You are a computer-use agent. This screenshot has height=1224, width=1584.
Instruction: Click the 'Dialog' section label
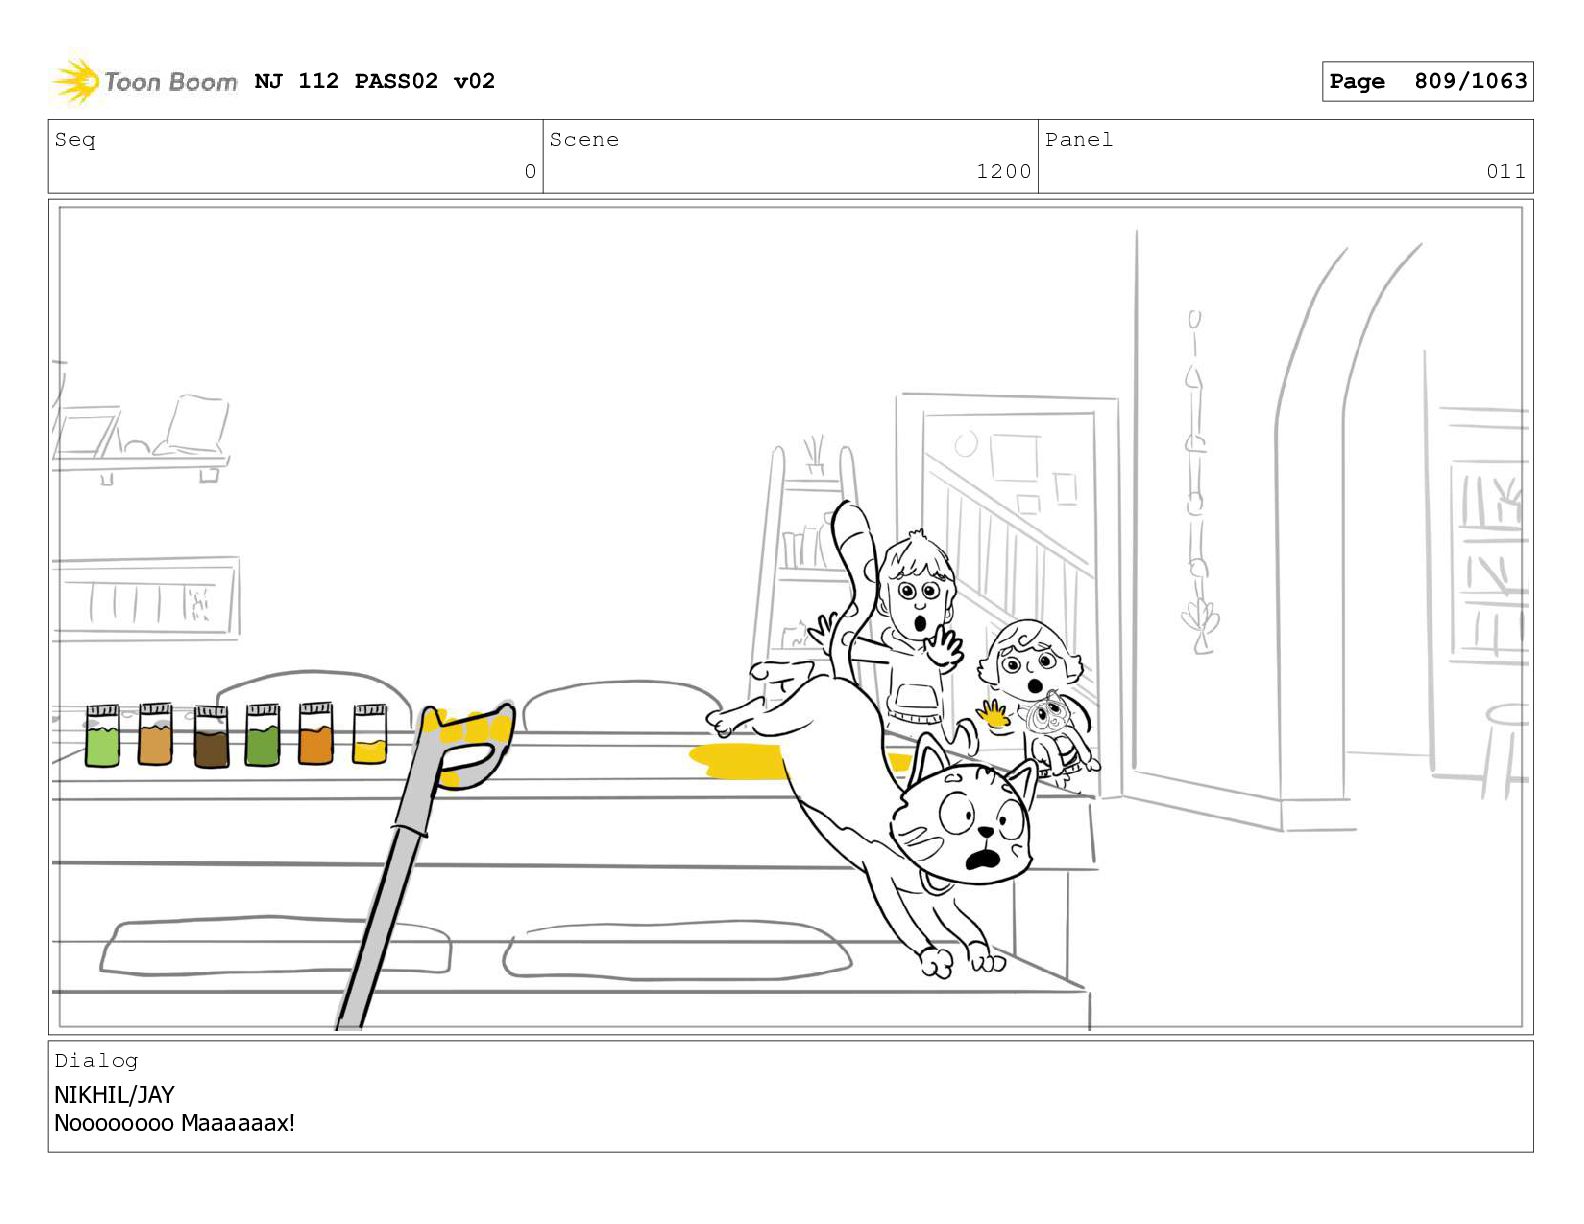96,1061
